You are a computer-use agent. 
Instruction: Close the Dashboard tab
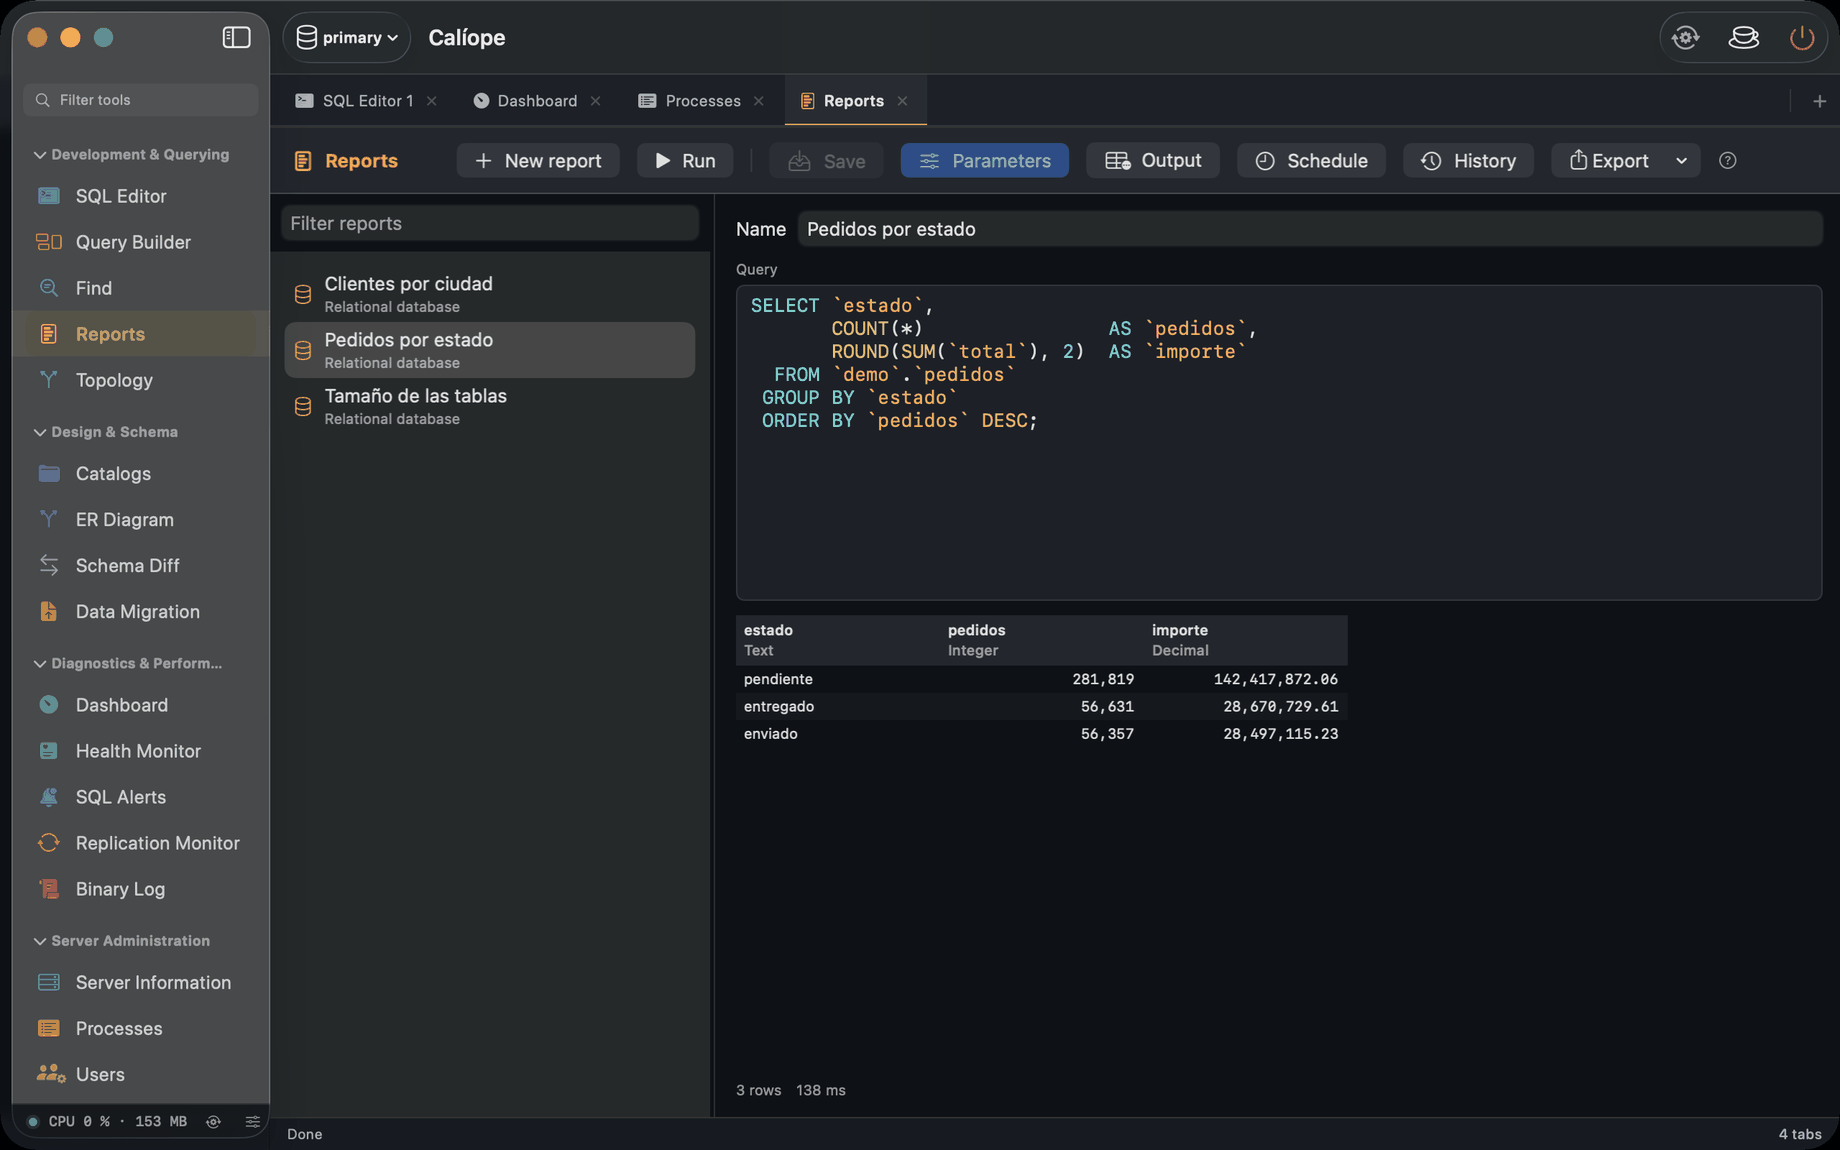point(596,101)
